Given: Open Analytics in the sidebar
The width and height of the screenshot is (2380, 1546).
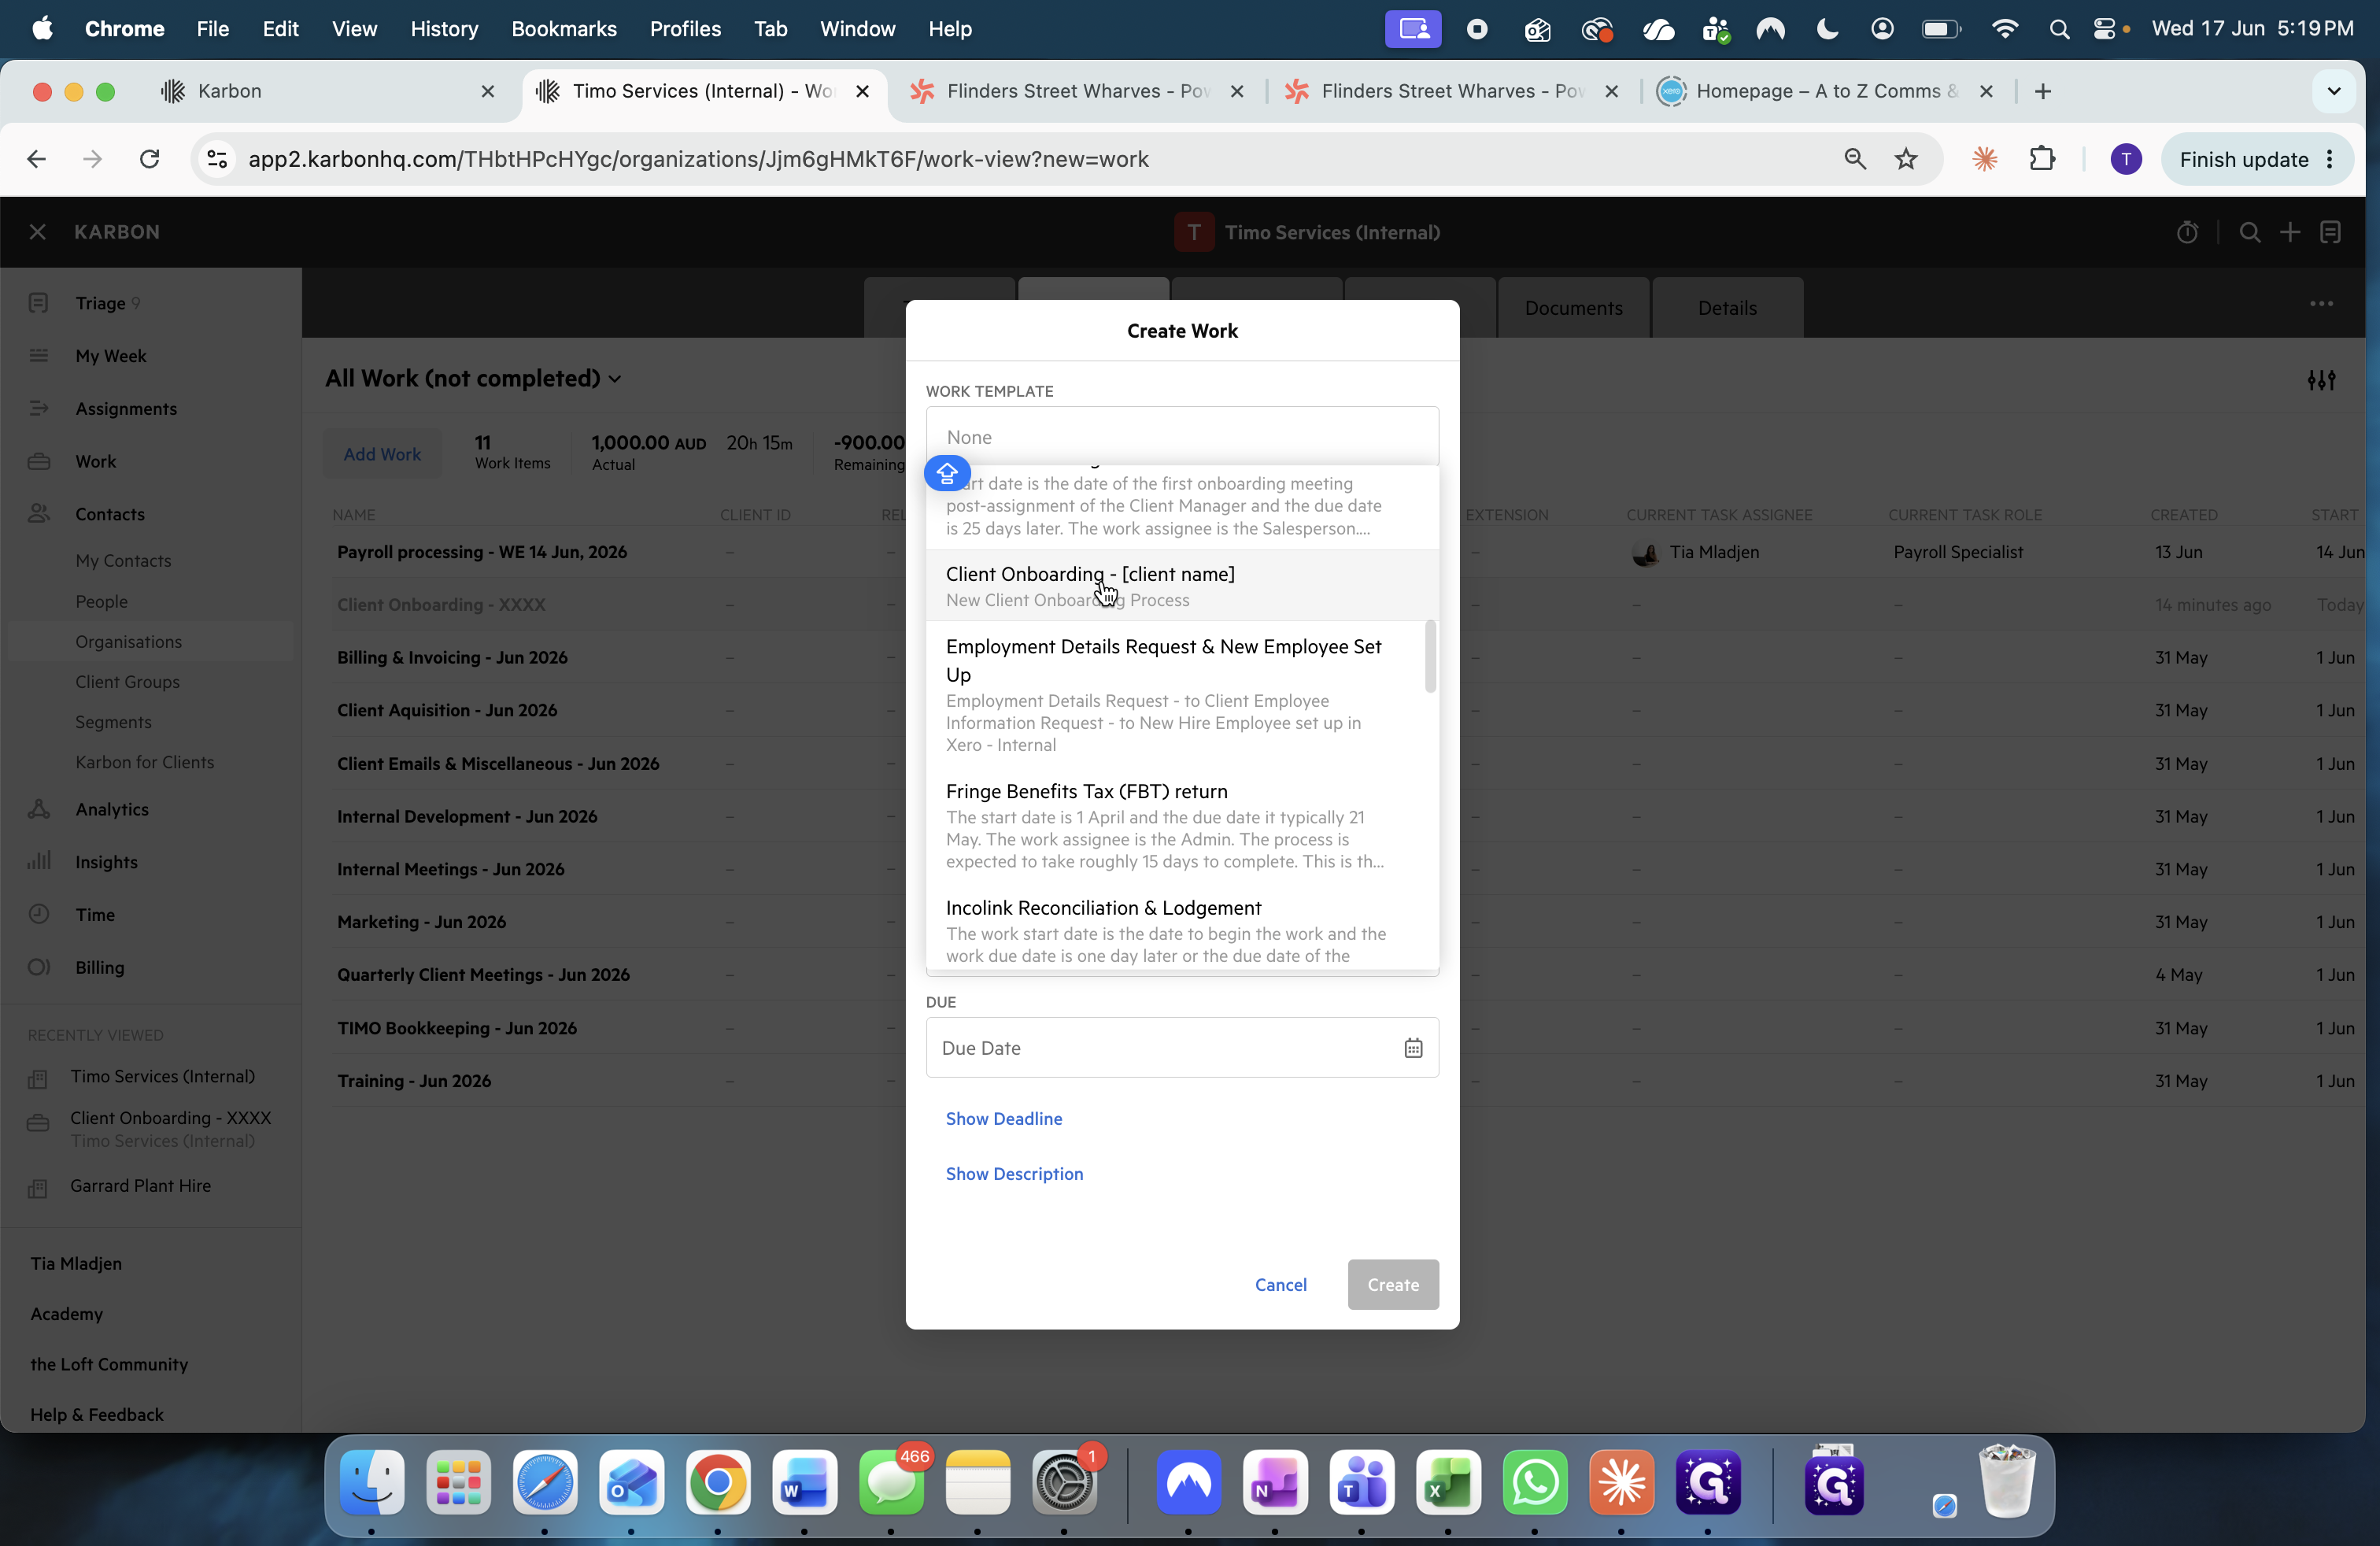Looking at the screenshot, I should (112, 809).
